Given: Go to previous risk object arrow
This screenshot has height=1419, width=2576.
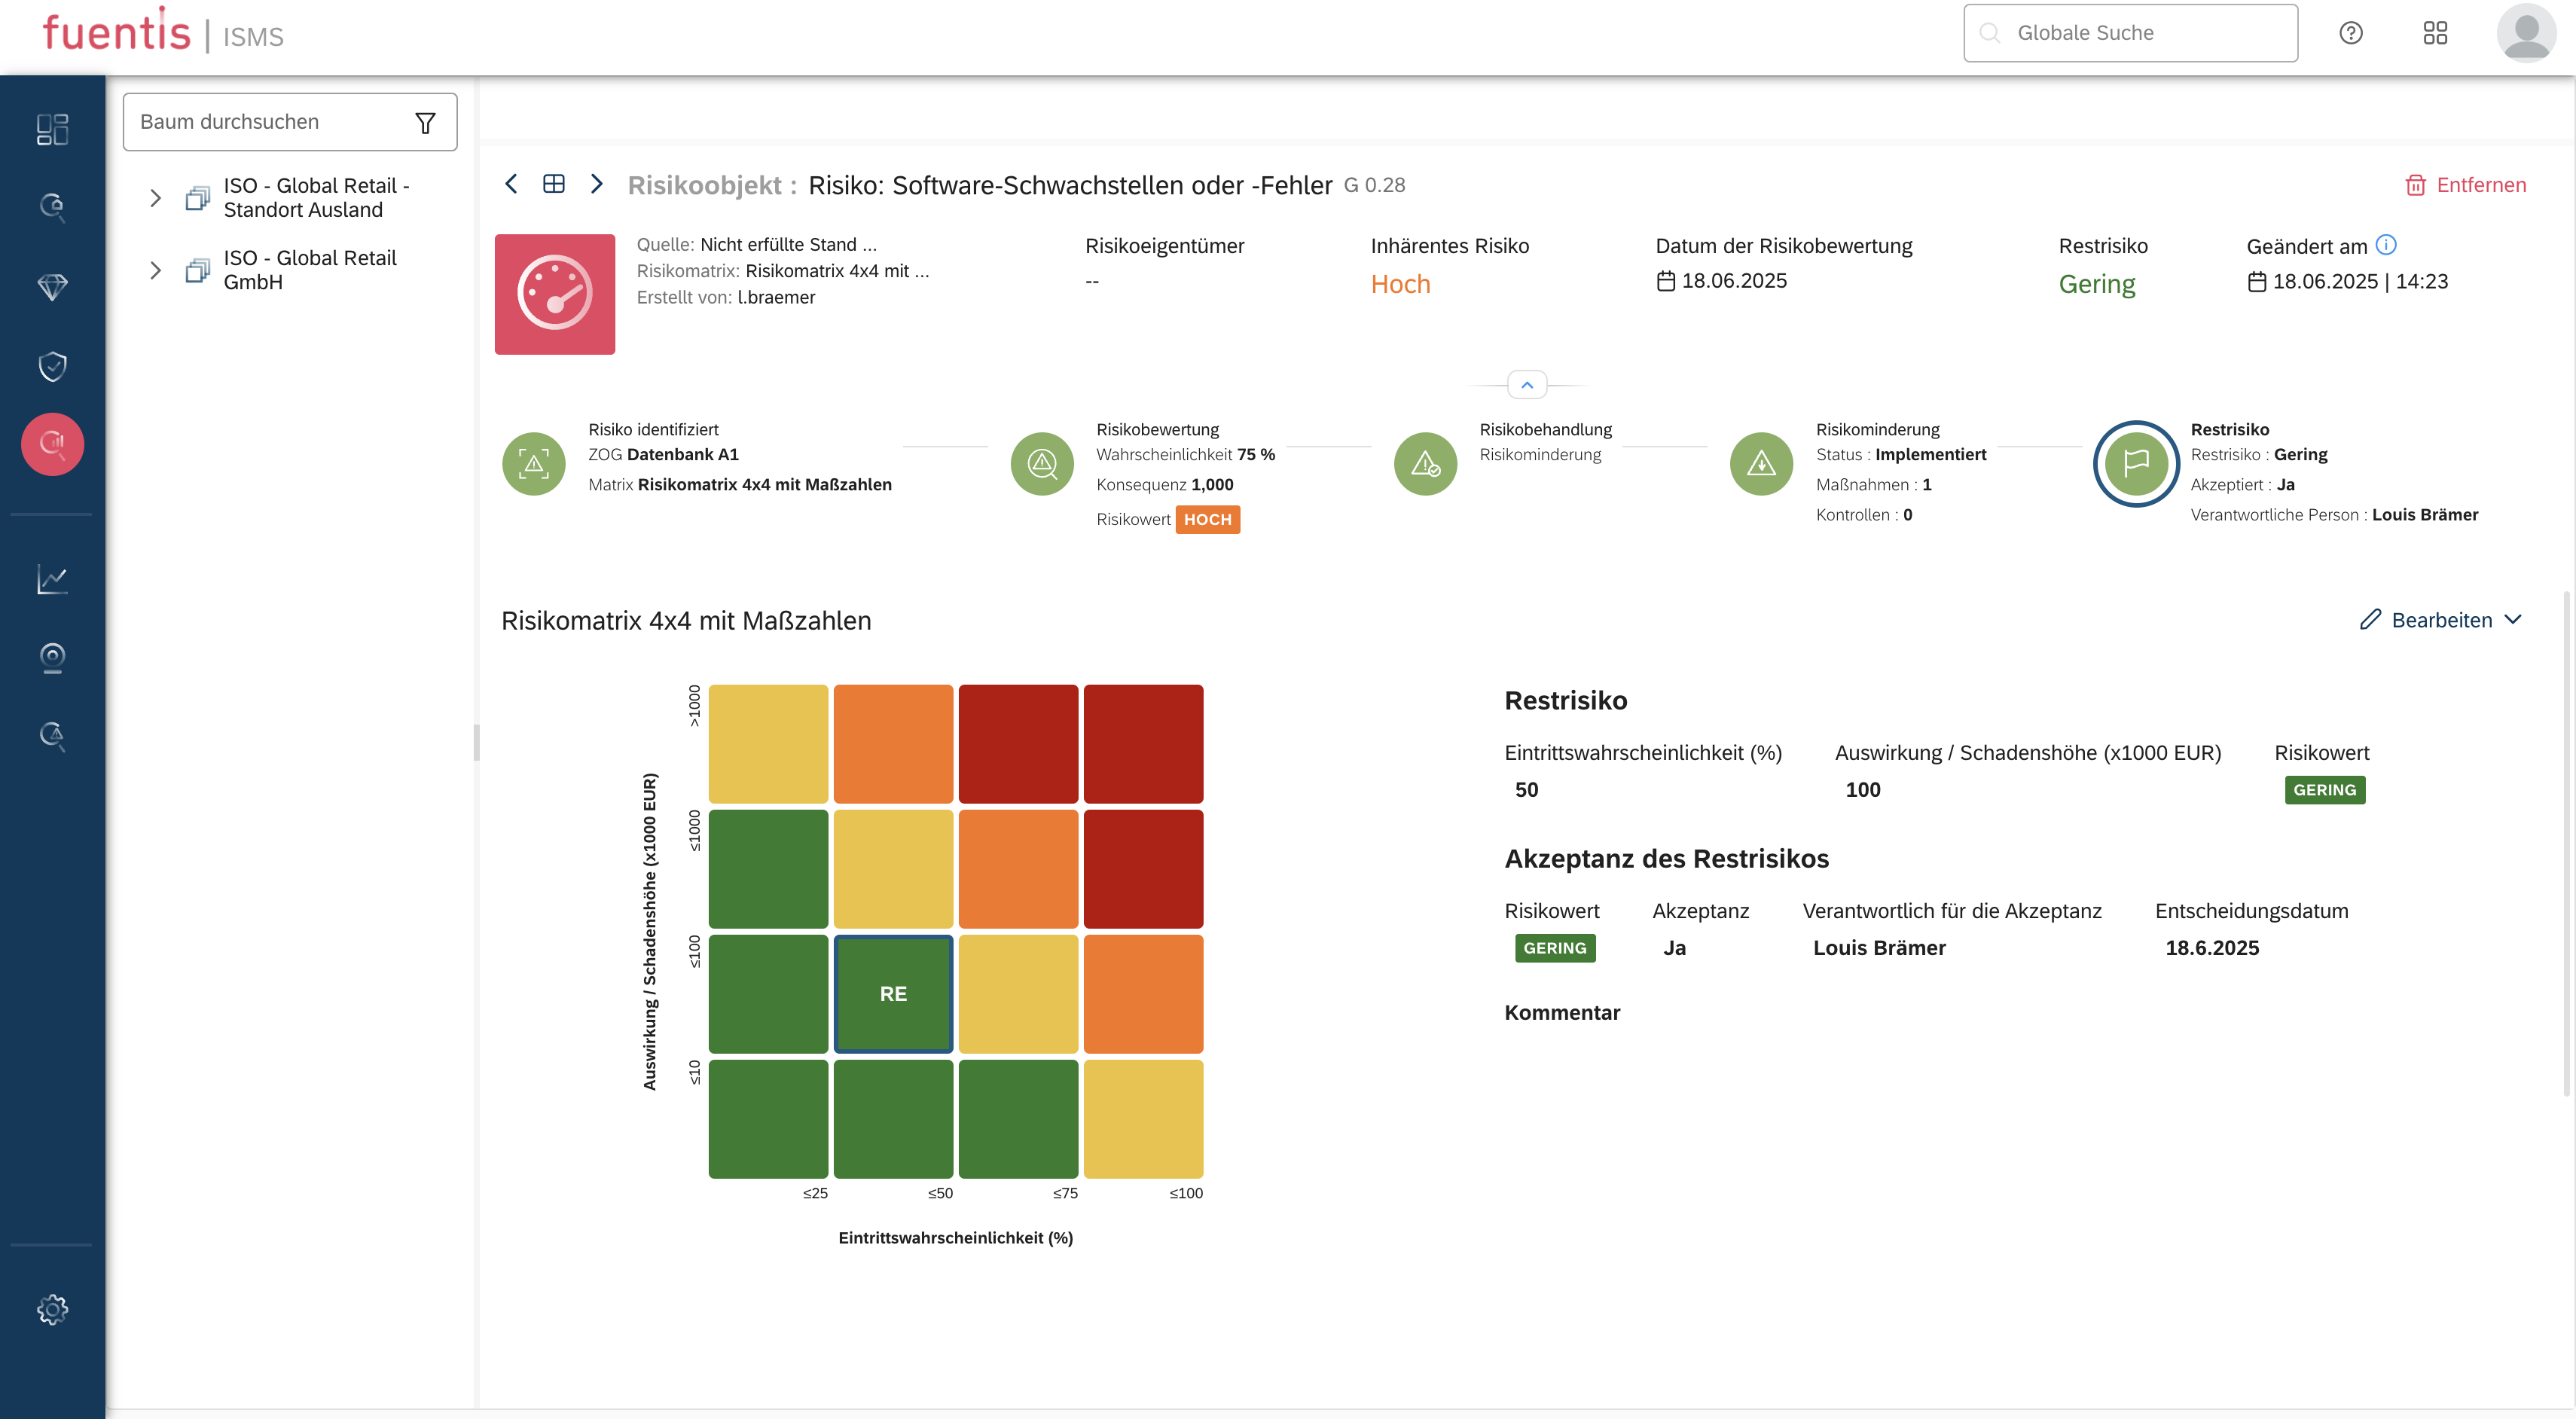Looking at the screenshot, I should [511, 184].
